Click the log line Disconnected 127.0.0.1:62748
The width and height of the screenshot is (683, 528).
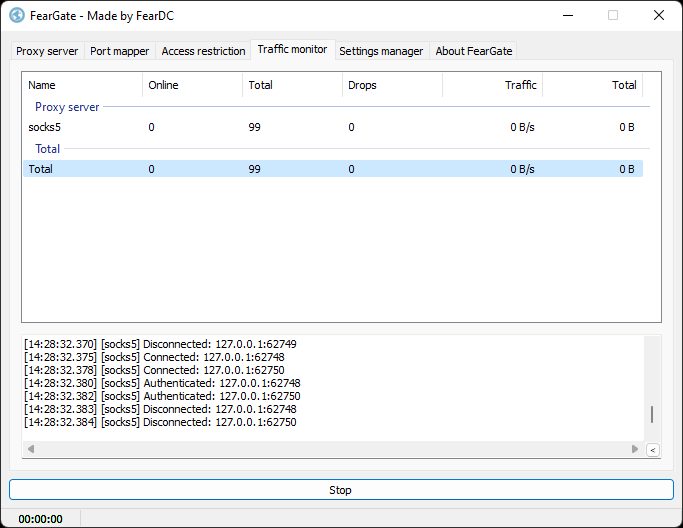pos(160,410)
